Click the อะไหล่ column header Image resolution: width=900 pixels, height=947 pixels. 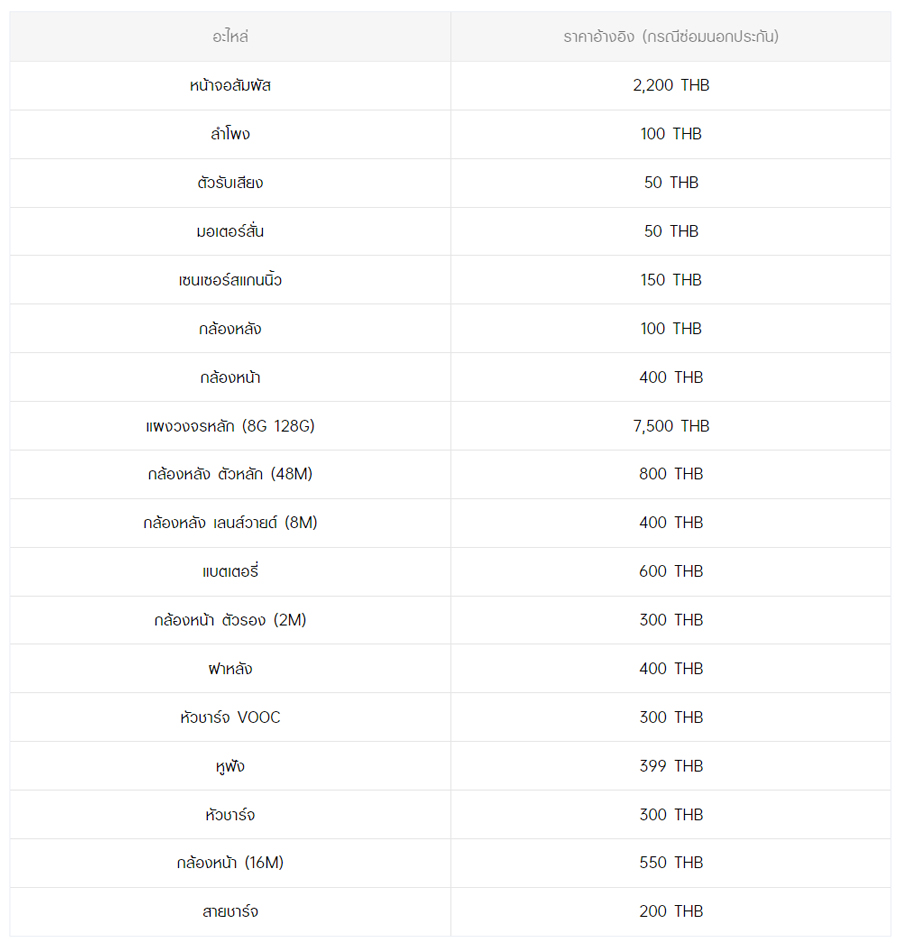click(x=230, y=37)
